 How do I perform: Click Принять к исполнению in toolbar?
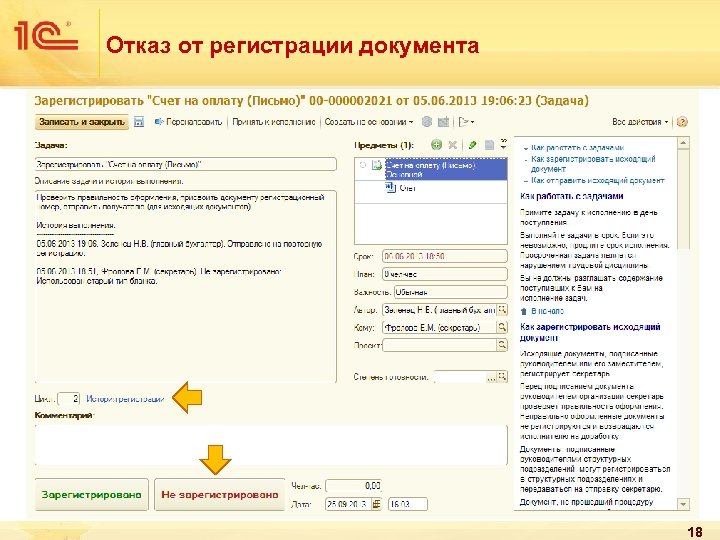(x=274, y=122)
